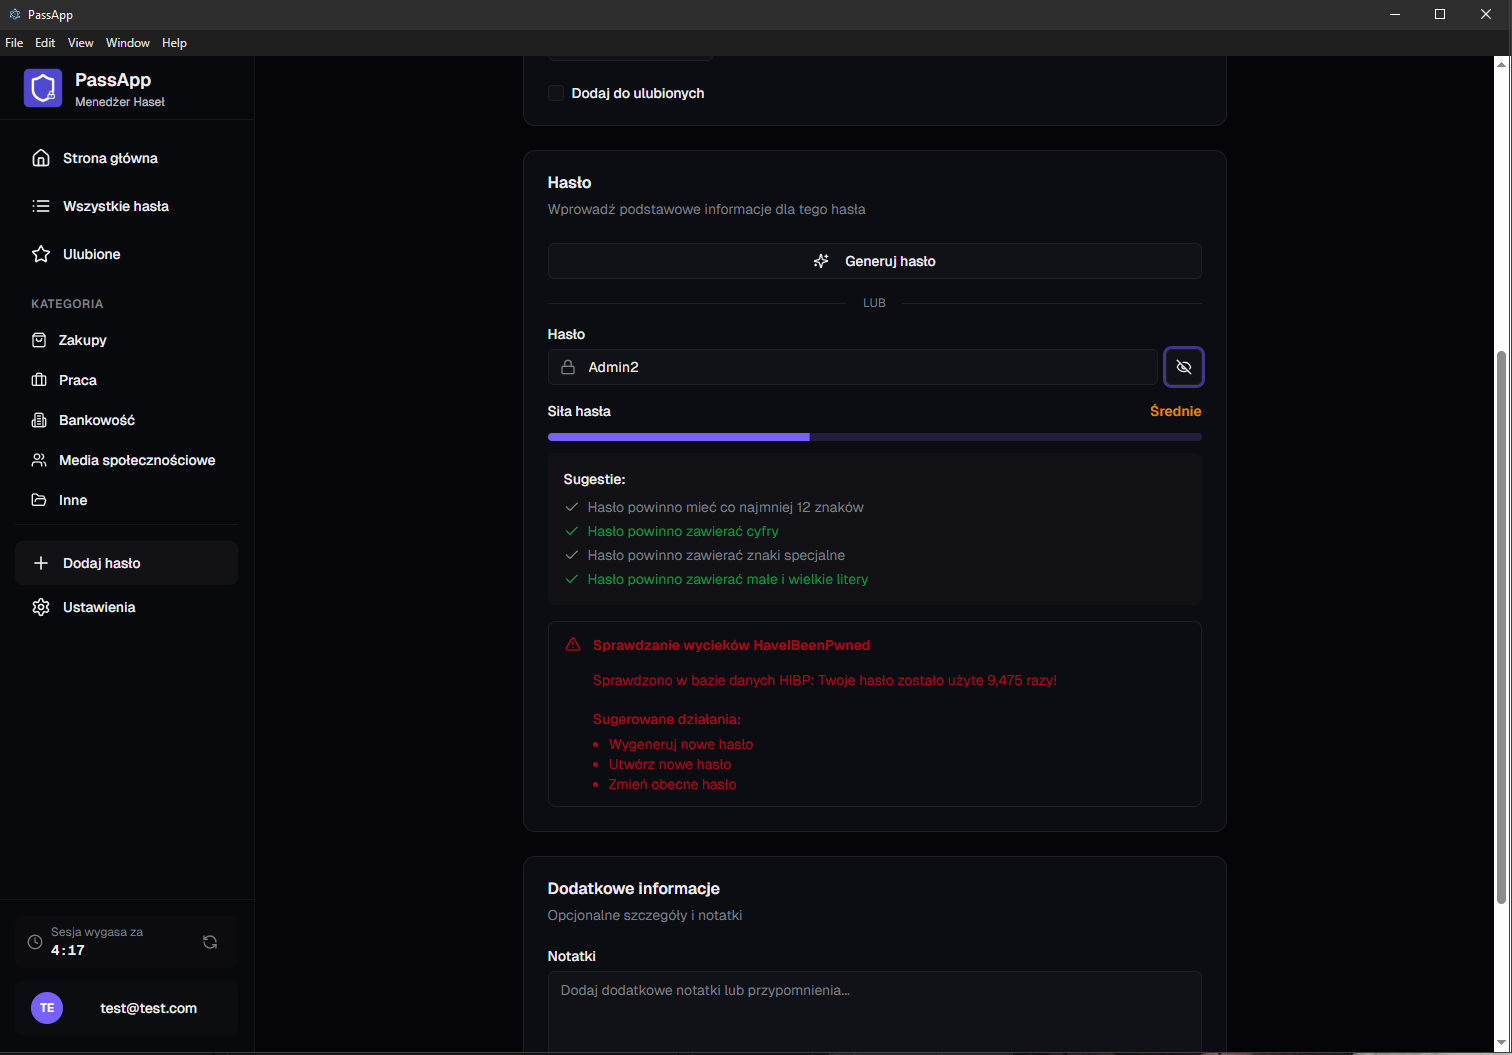Open Strona główna home icon
The image size is (1512, 1055).
41,158
